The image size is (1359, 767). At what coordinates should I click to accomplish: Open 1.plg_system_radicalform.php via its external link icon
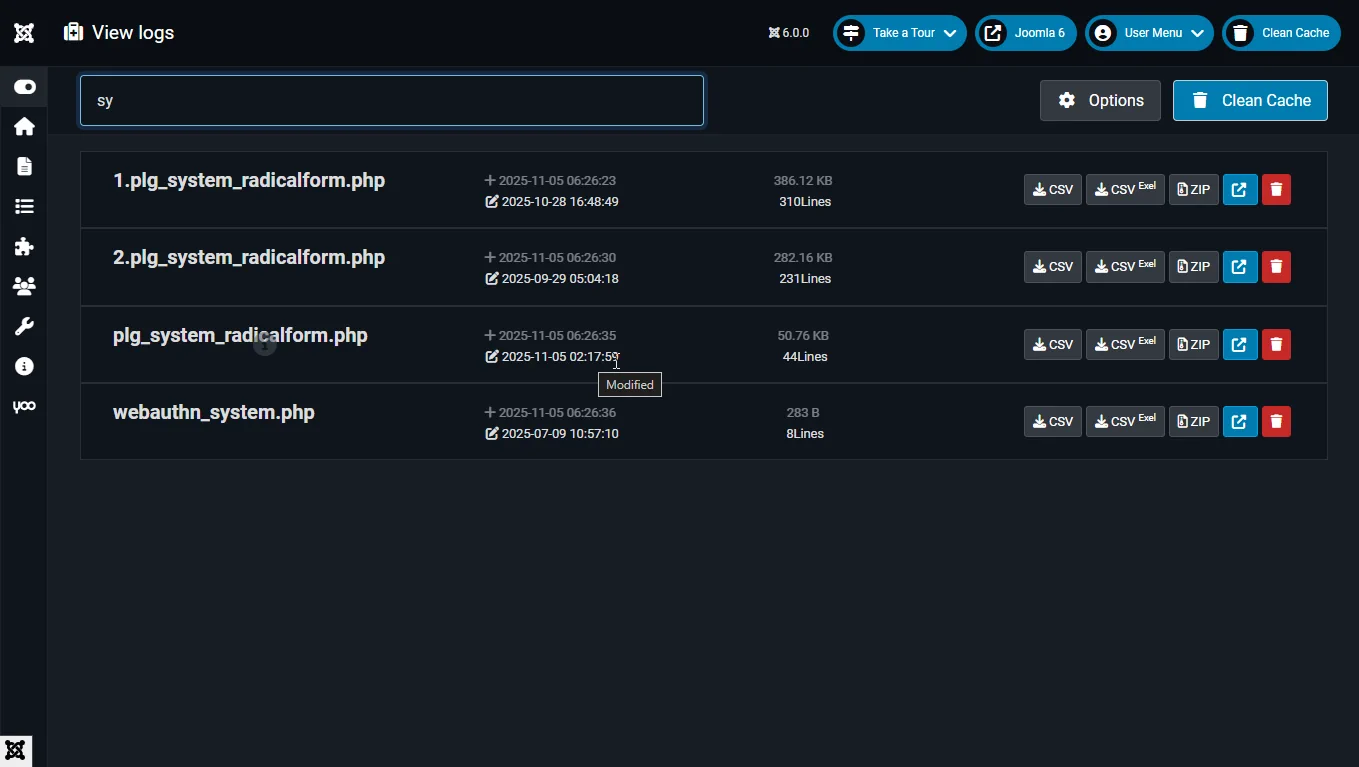click(x=1240, y=189)
